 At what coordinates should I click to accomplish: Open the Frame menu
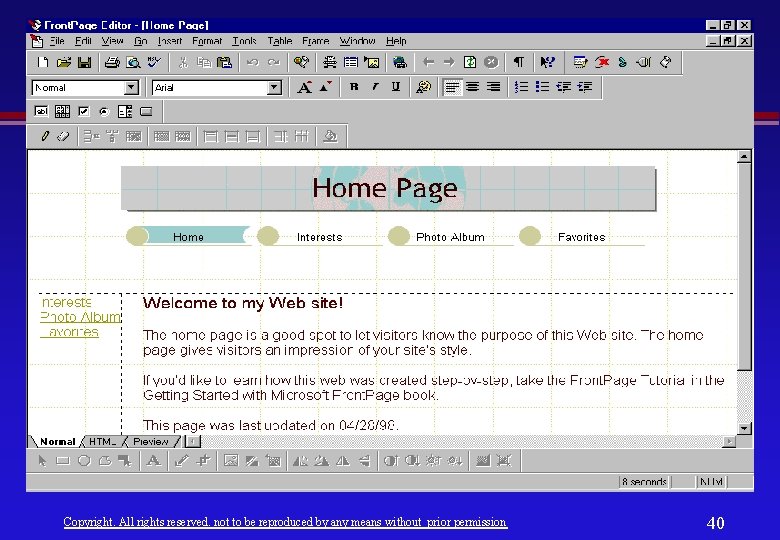315,41
